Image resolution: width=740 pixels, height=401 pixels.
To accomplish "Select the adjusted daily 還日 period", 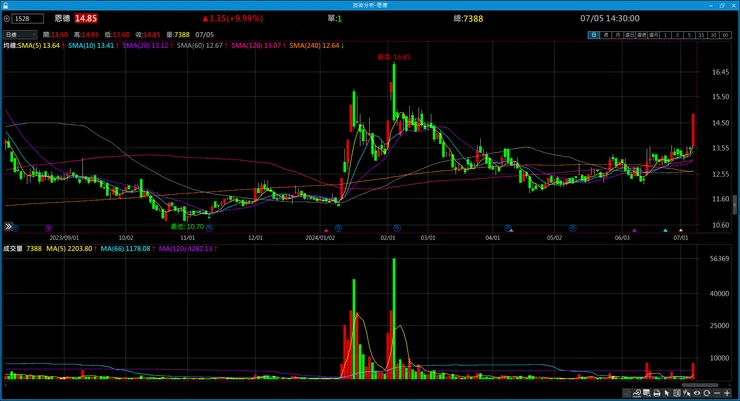I will point(630,35).
